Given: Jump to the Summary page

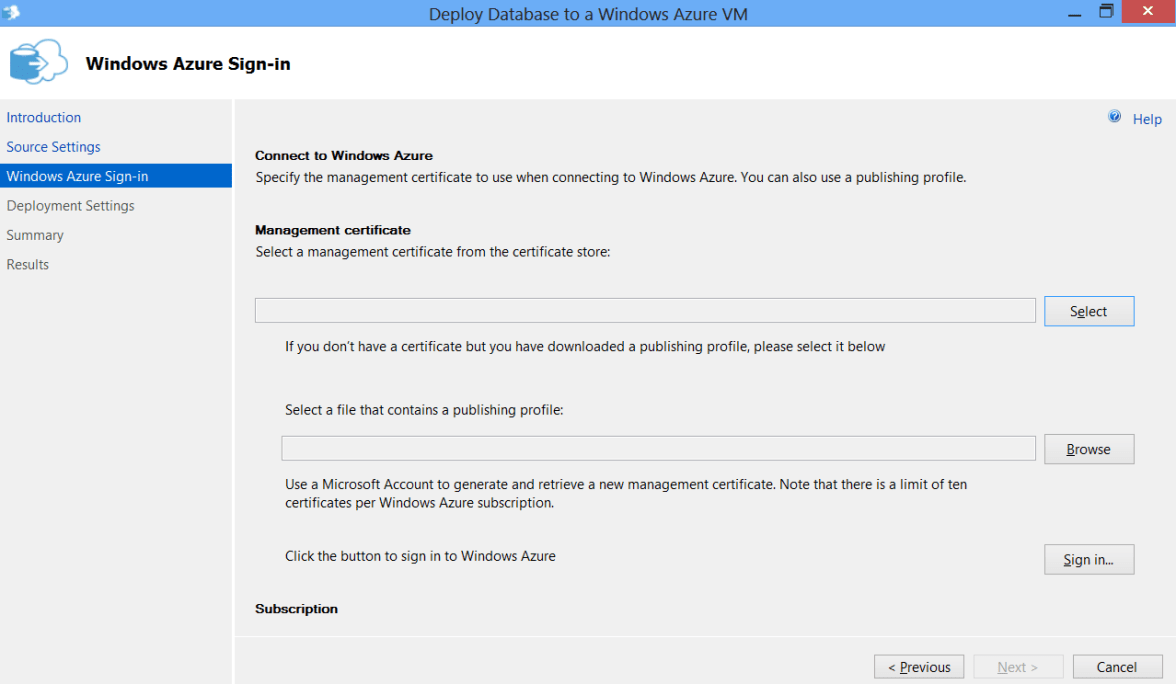Looking at the screenshot, I should pyautogui.click(x=35, y=235).
